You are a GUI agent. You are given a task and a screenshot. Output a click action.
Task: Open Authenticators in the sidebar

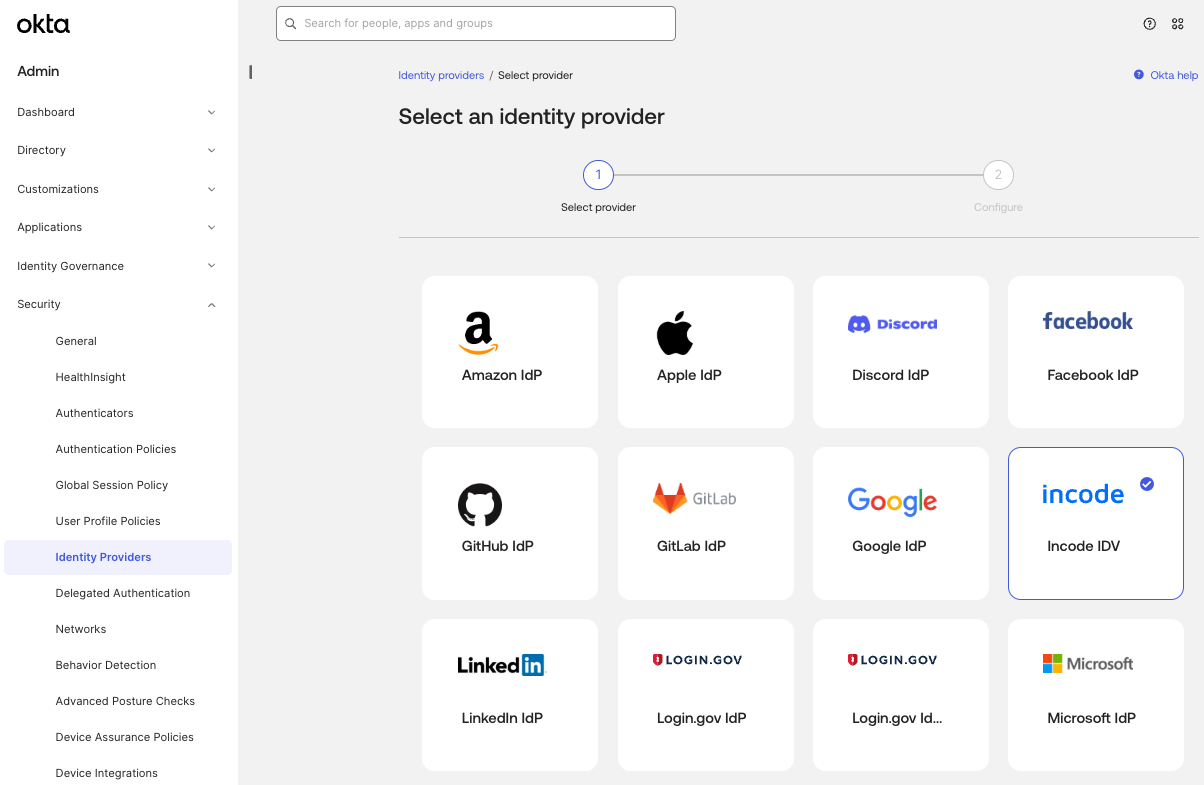point(94,413)
